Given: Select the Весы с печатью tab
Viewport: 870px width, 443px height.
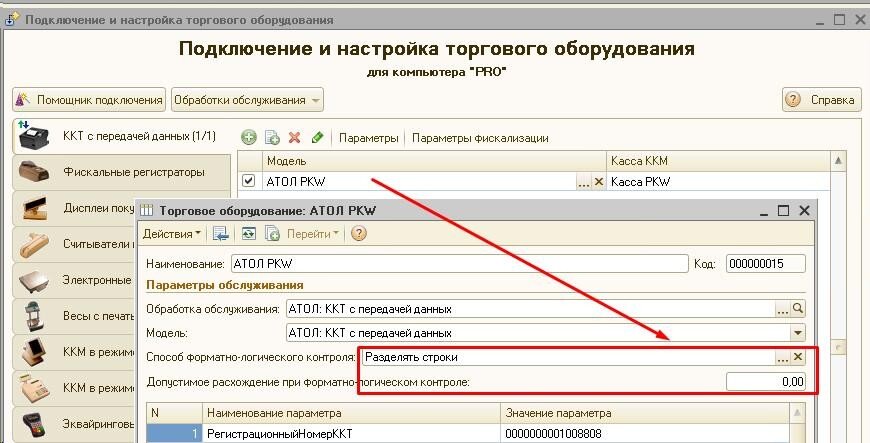Looking at the screenshot, I should (74, 316).
